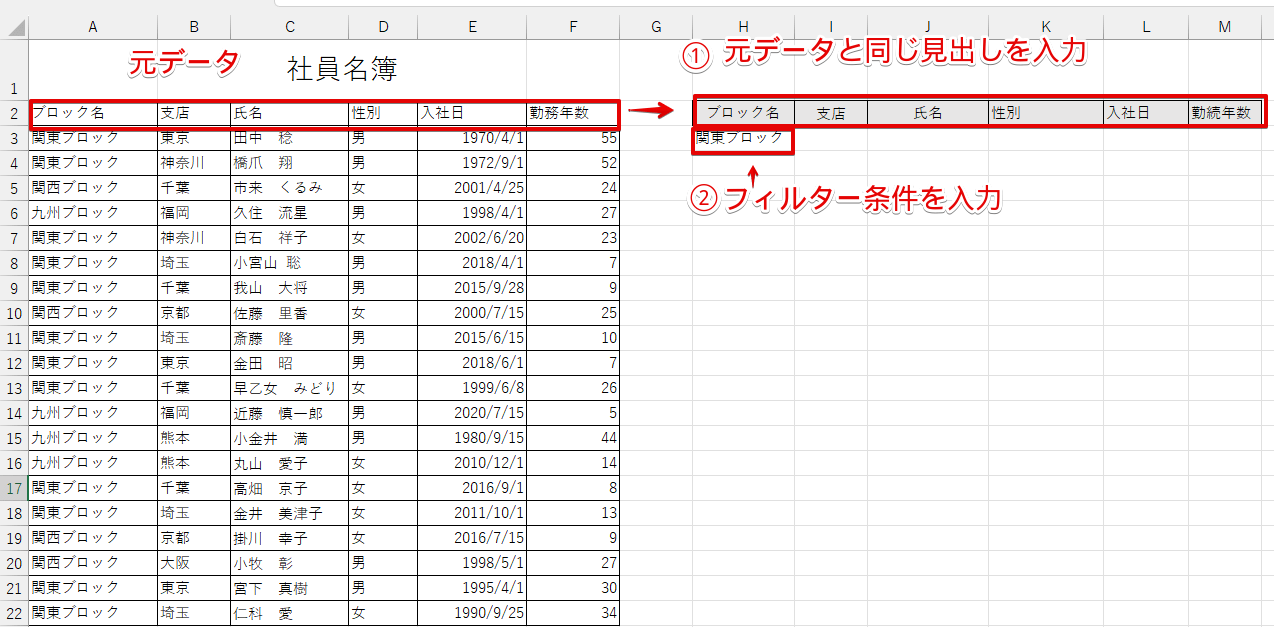
Task: Click the 入社日 header in column E
Action: [471, 113]
